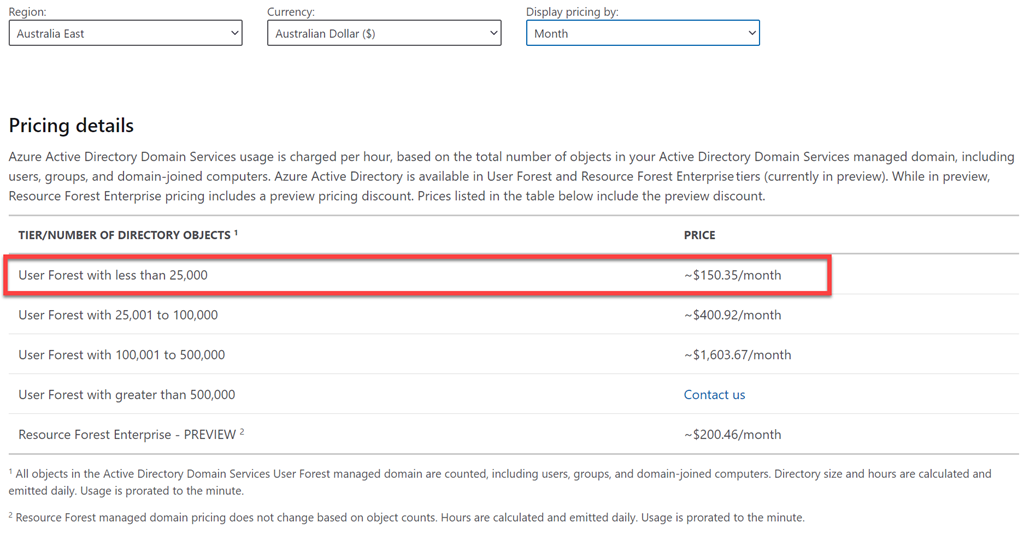Select User Forest with greater than 500,000
The height and width of the screenshot is (552, 1024).
(127, 395)
